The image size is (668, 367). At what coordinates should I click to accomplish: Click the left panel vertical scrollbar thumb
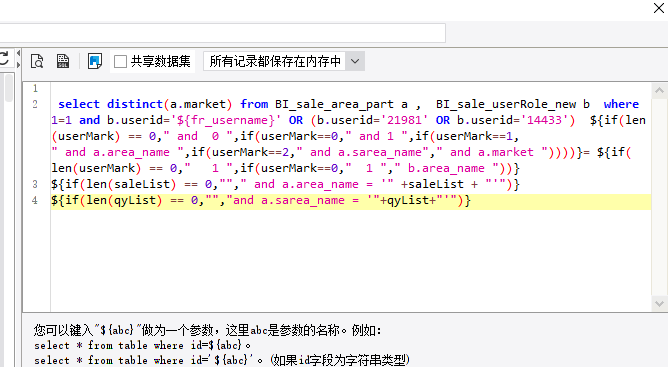(x=9, y=89)
